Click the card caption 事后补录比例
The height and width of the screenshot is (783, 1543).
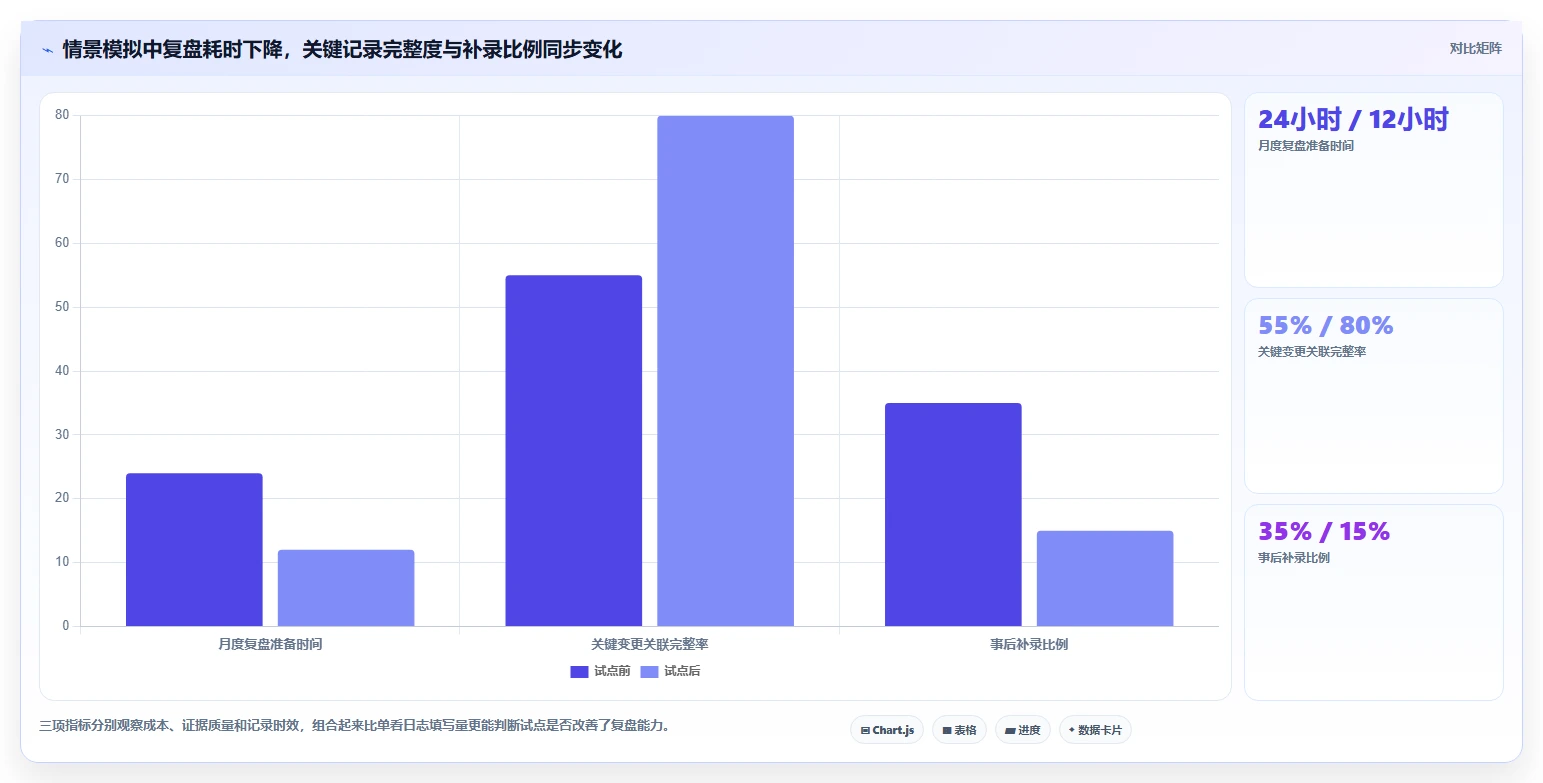1294,558
